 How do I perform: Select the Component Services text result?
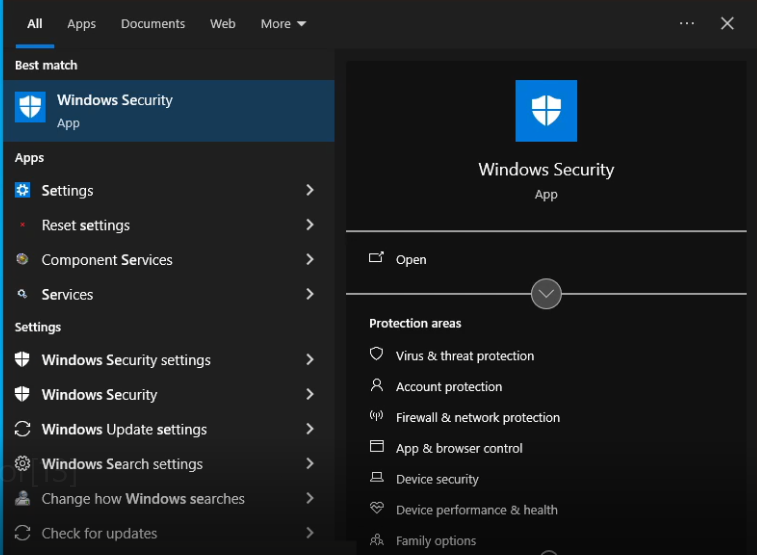107,260
